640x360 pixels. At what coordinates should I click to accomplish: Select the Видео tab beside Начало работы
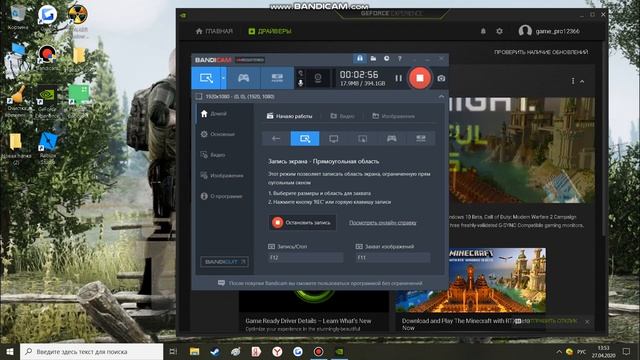[342, 116]
